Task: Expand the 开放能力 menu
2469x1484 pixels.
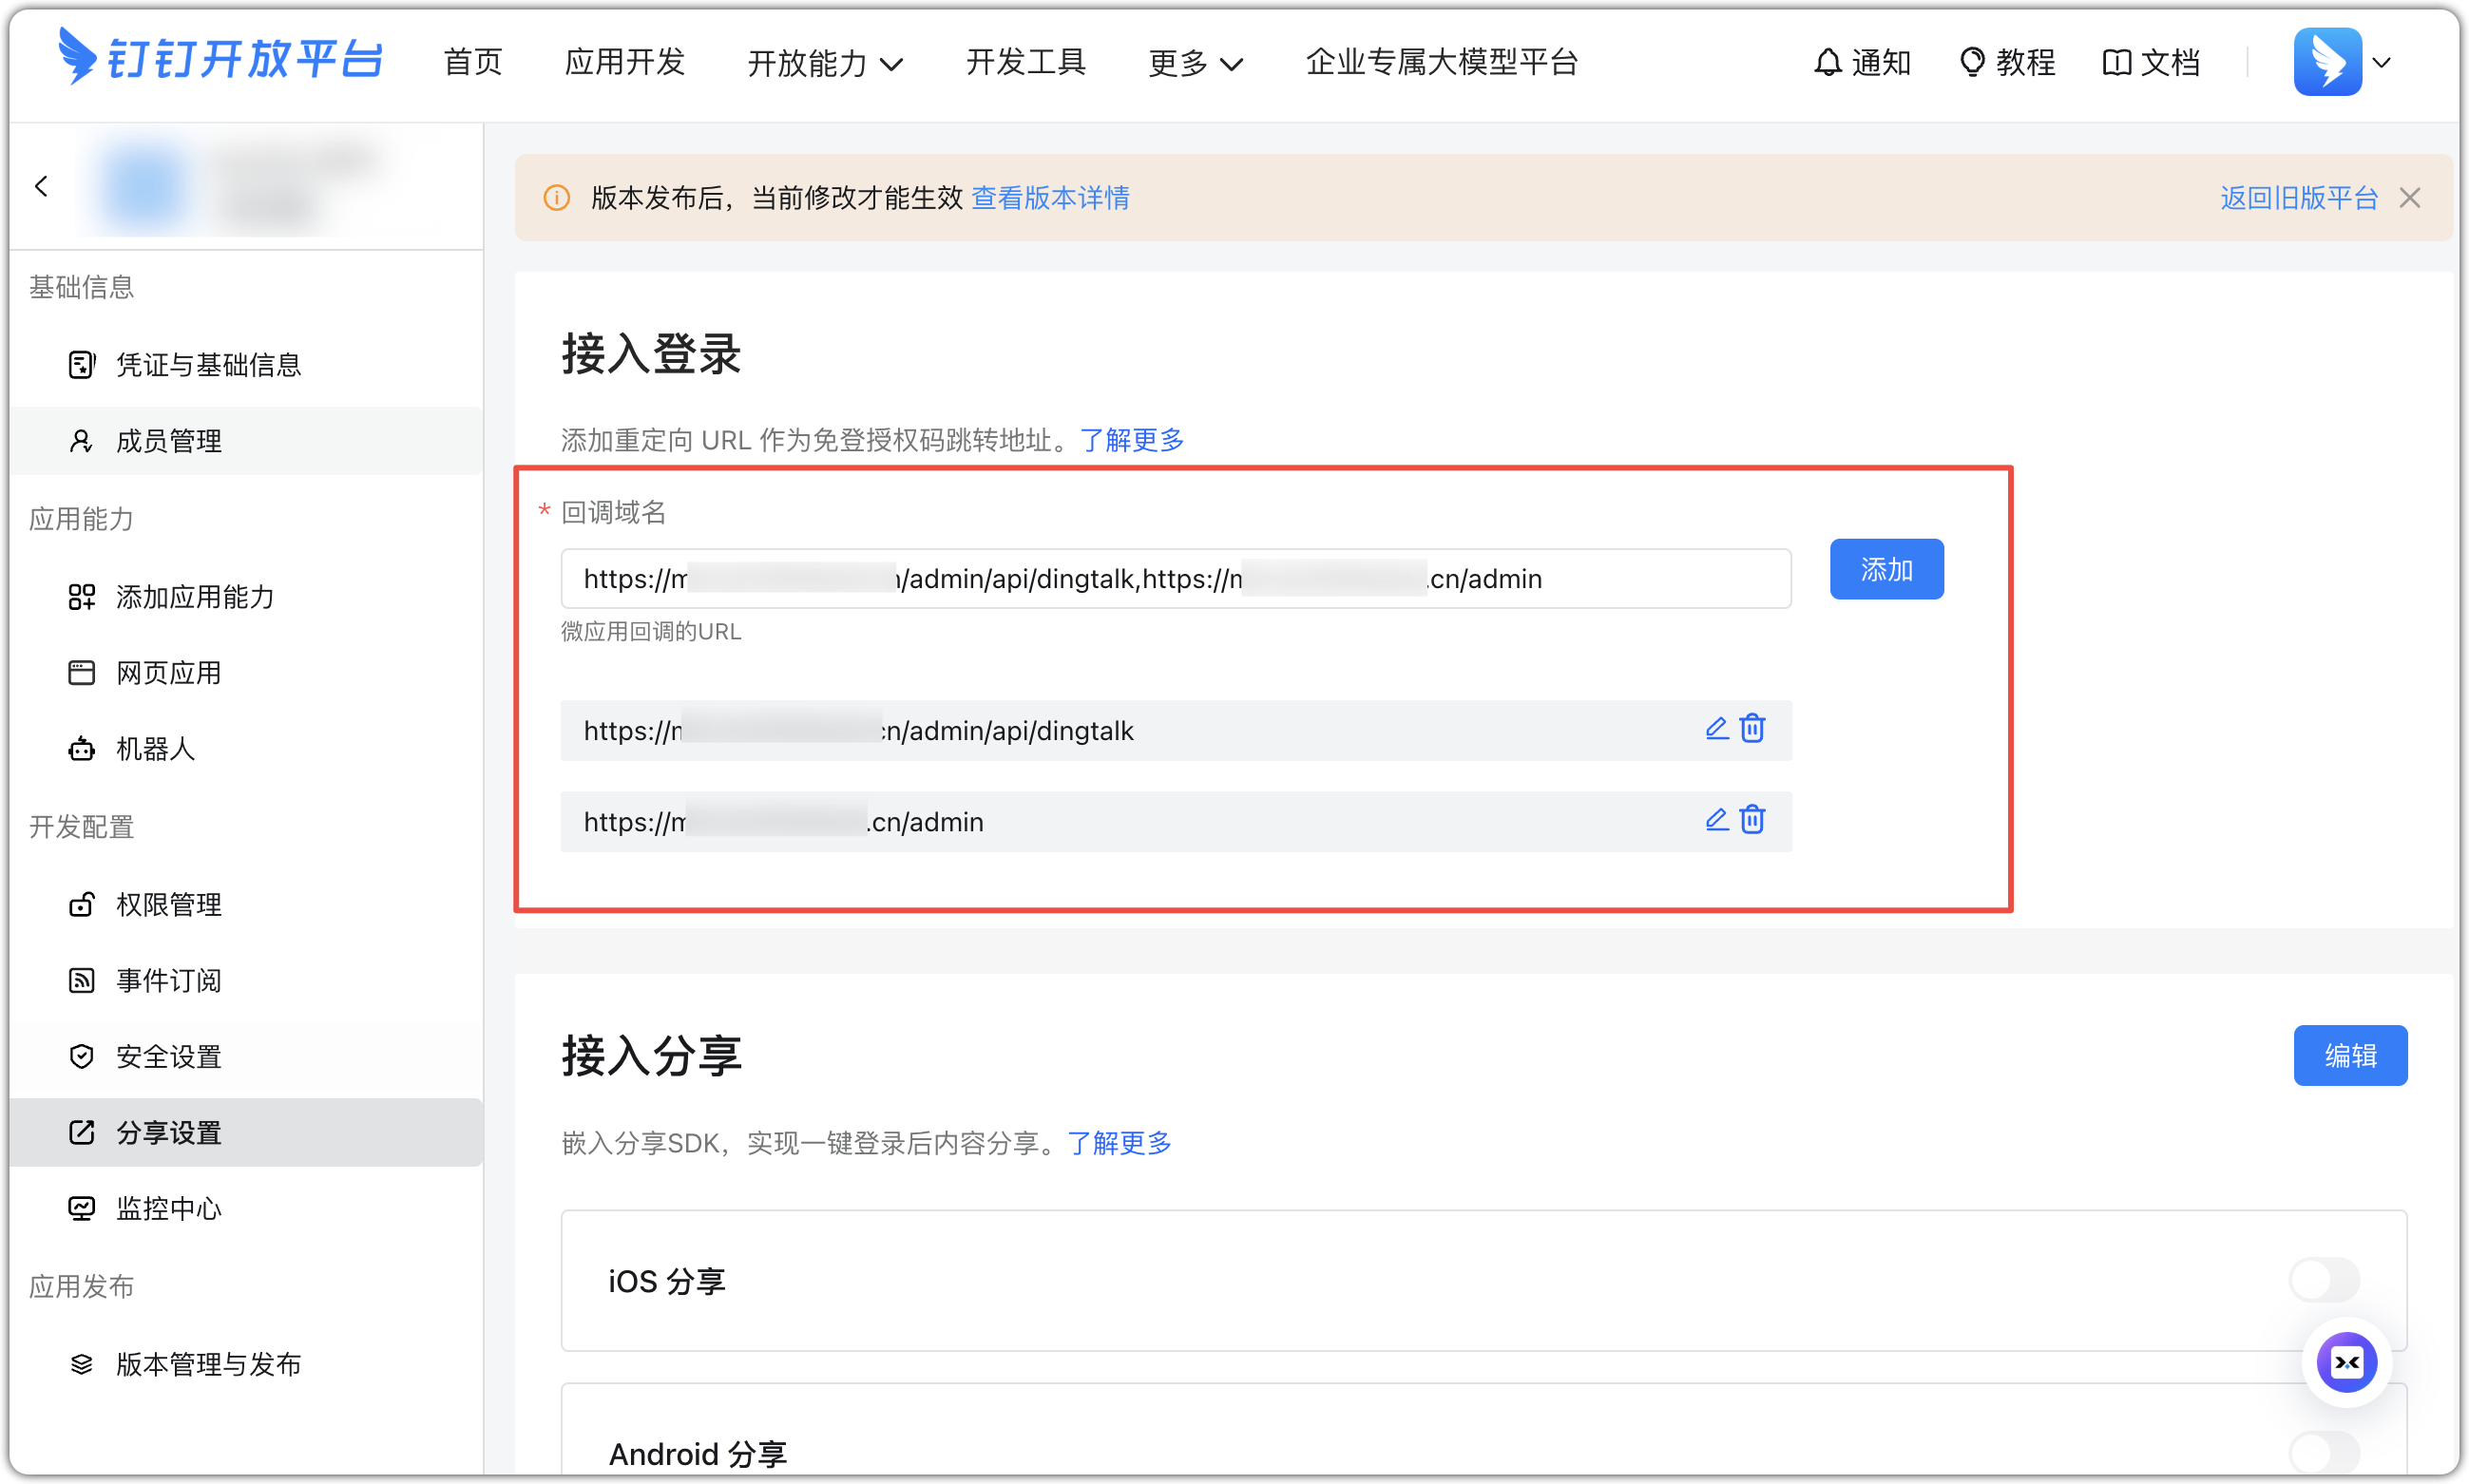Action: 824,62
